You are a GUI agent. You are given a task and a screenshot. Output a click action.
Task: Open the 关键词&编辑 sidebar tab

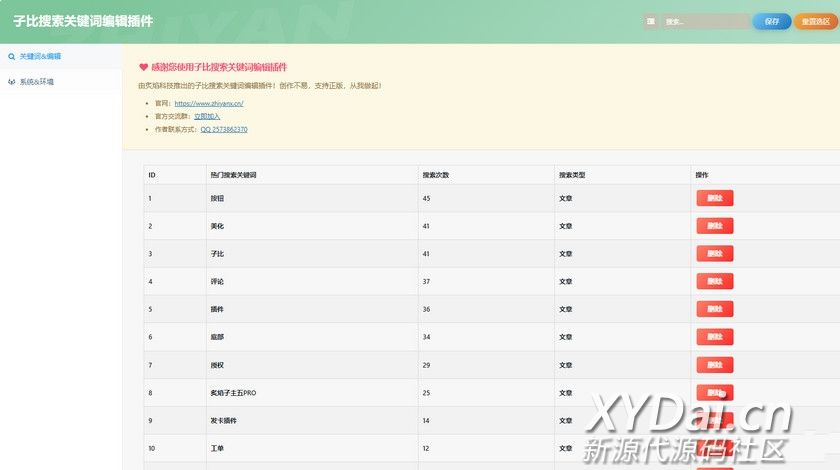click(40, 57)
